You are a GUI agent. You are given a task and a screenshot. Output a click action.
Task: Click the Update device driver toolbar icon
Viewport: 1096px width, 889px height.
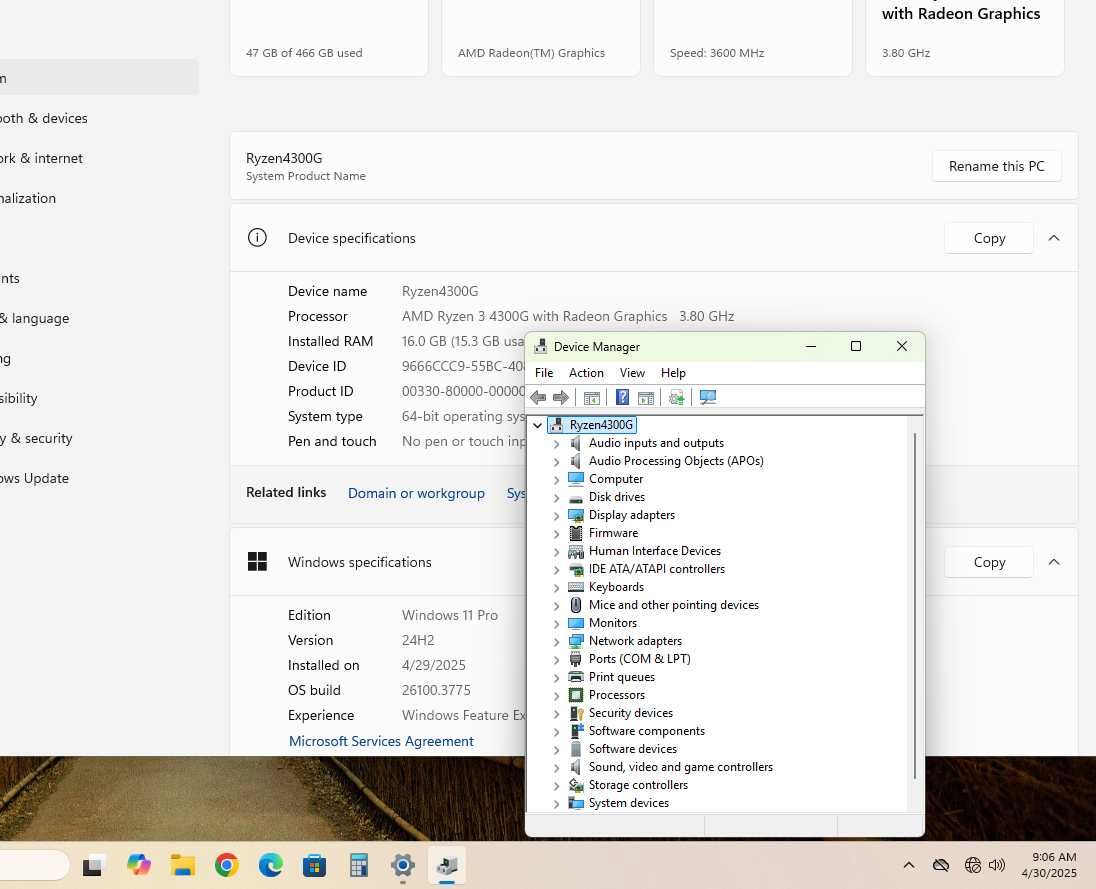(676, 398)
